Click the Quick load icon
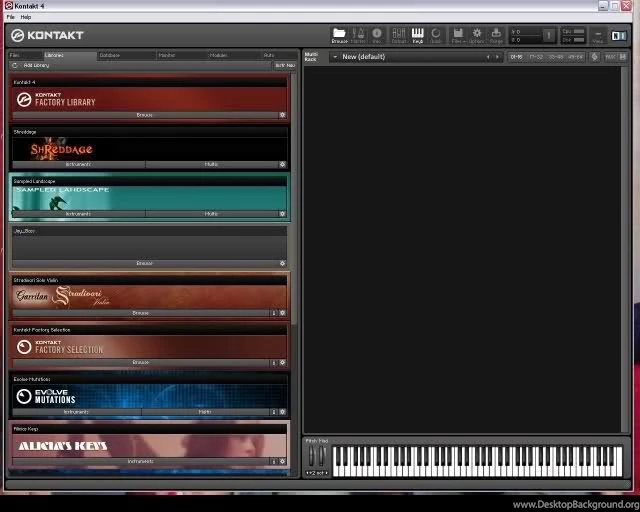Viewport: 640px width, 512px height. coord(436,36)
